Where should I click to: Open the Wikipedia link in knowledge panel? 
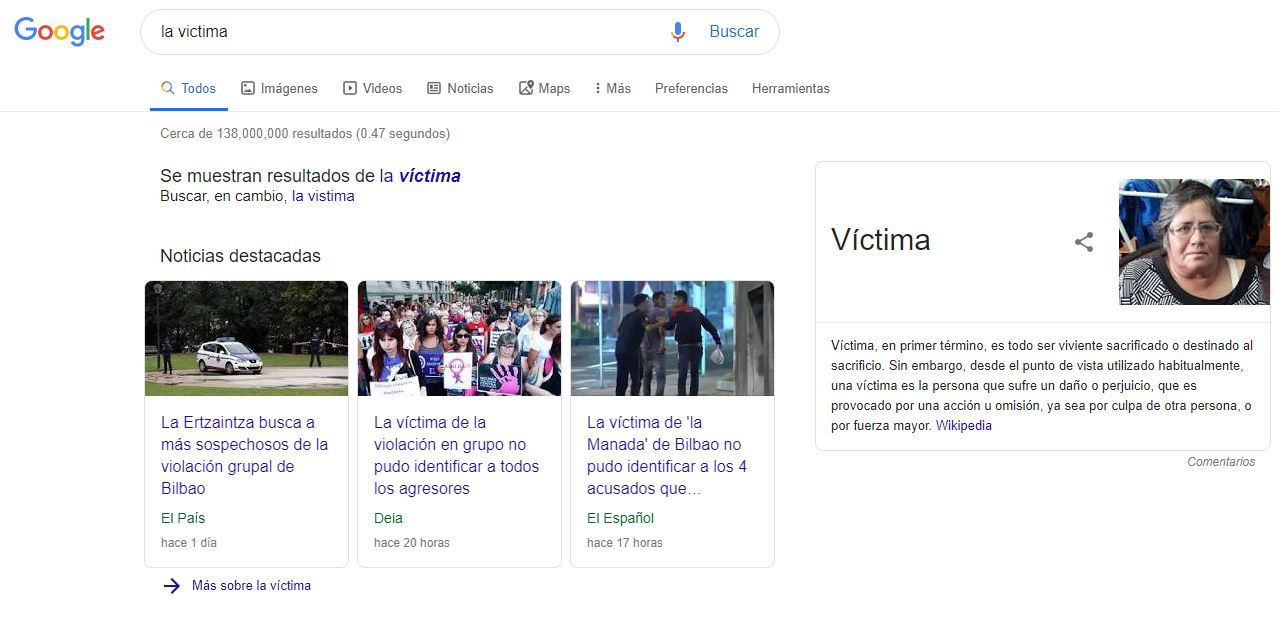point(963,425)
